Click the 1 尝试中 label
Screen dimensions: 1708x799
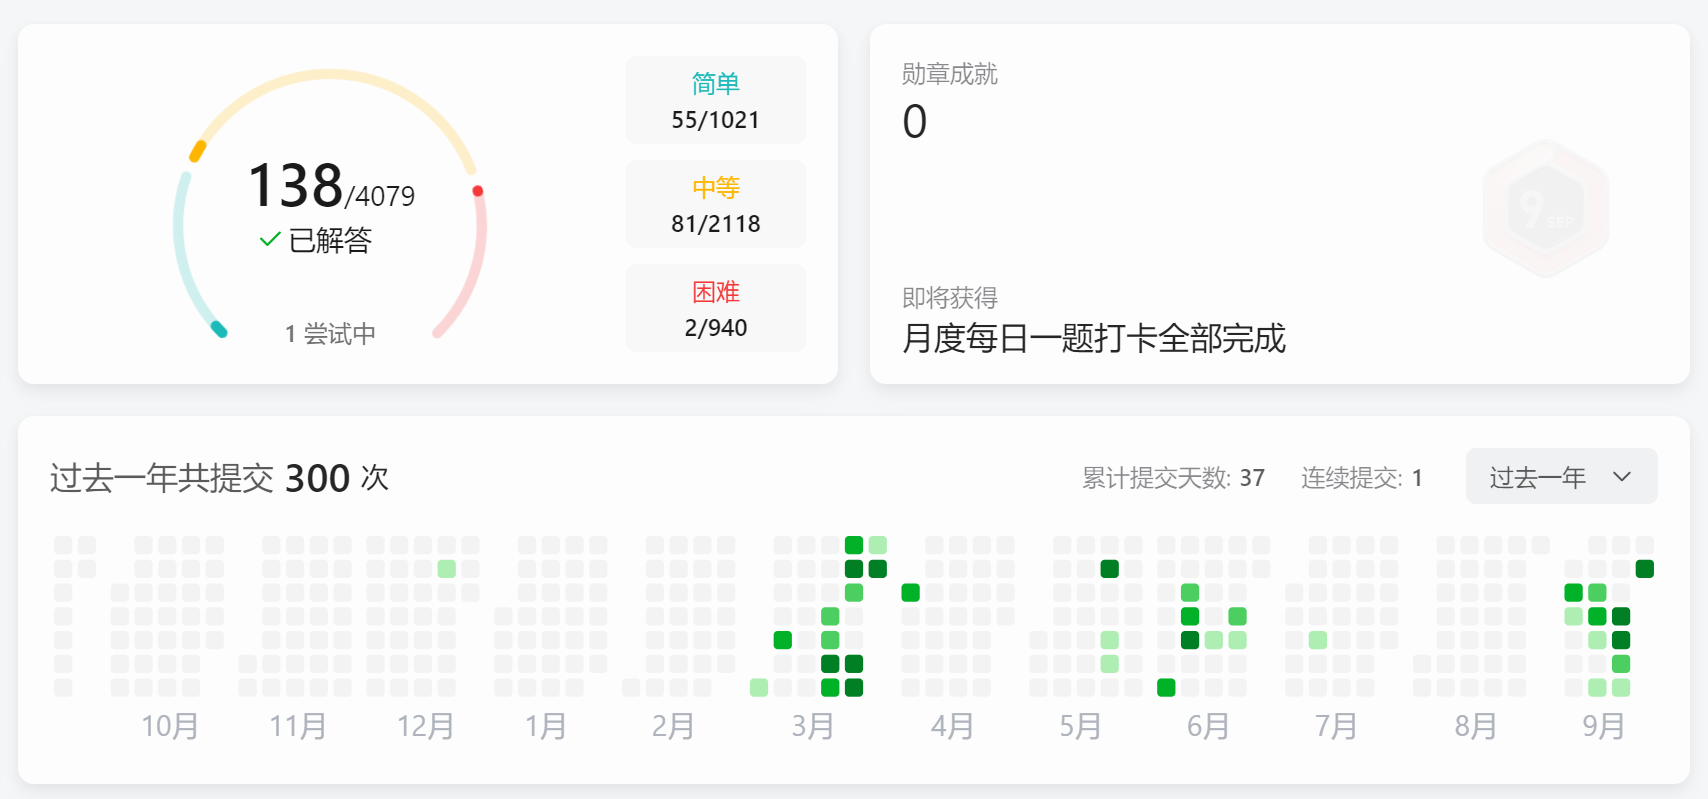pyautogui.click(x=330, y=334)
